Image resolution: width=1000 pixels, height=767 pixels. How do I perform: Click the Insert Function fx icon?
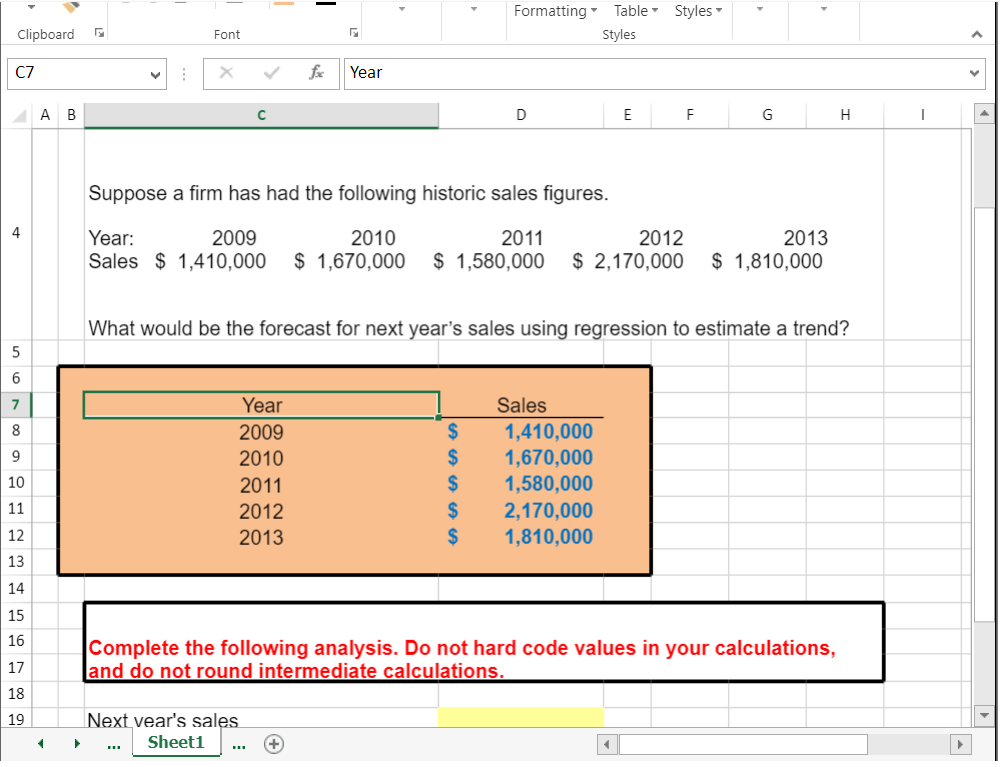(x=316, y=73)
